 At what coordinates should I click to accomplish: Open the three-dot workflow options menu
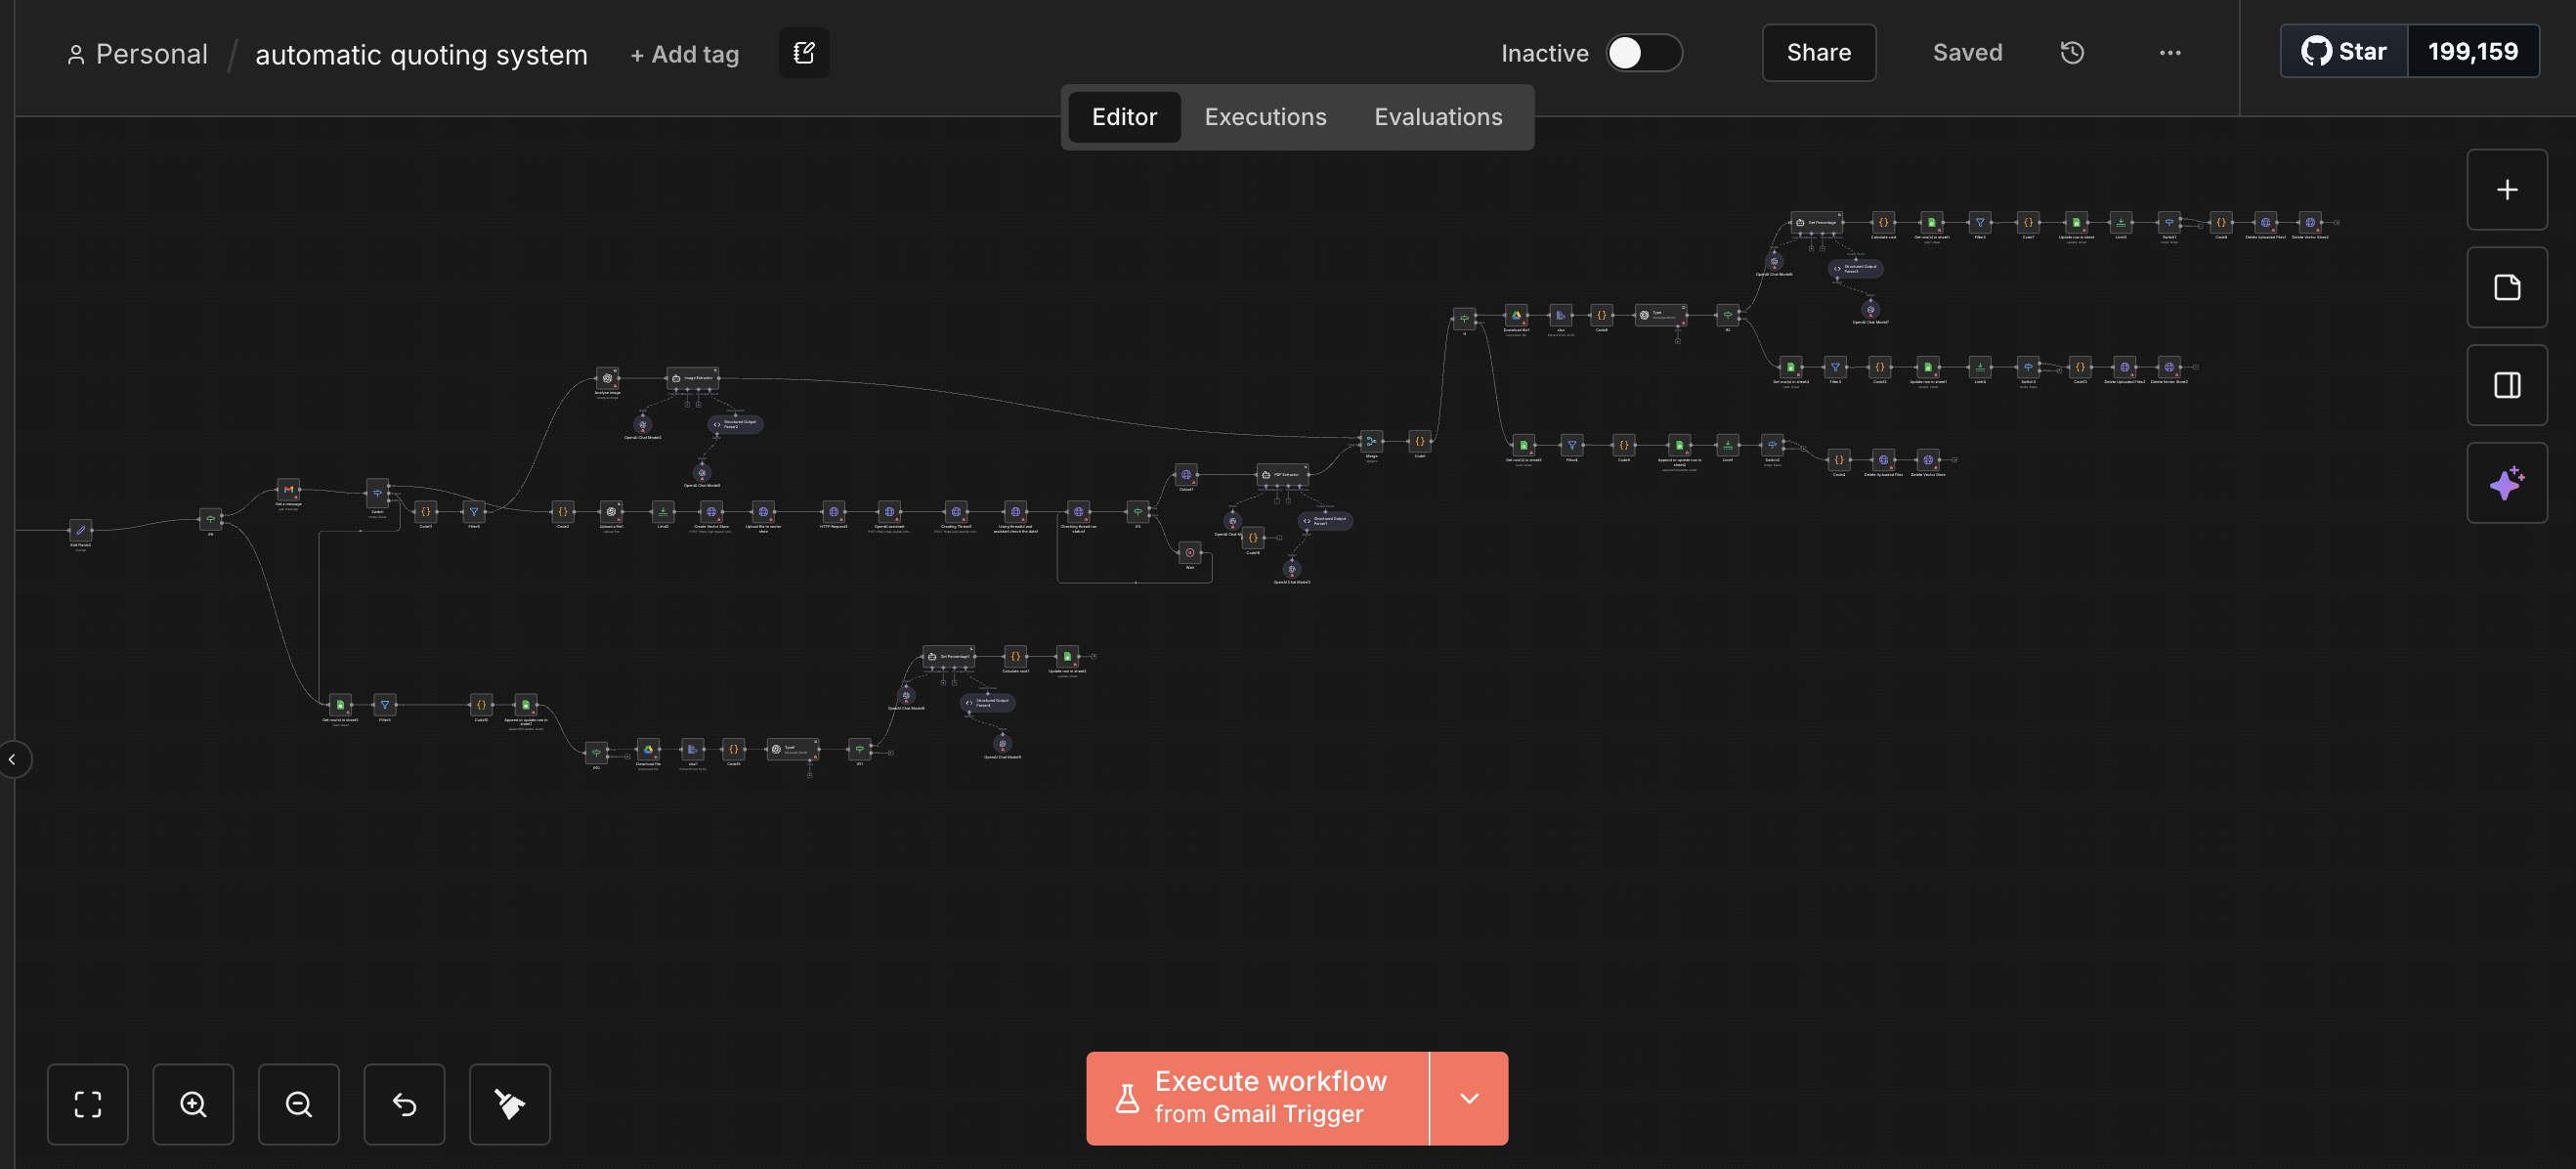(x=2169, y=53)
